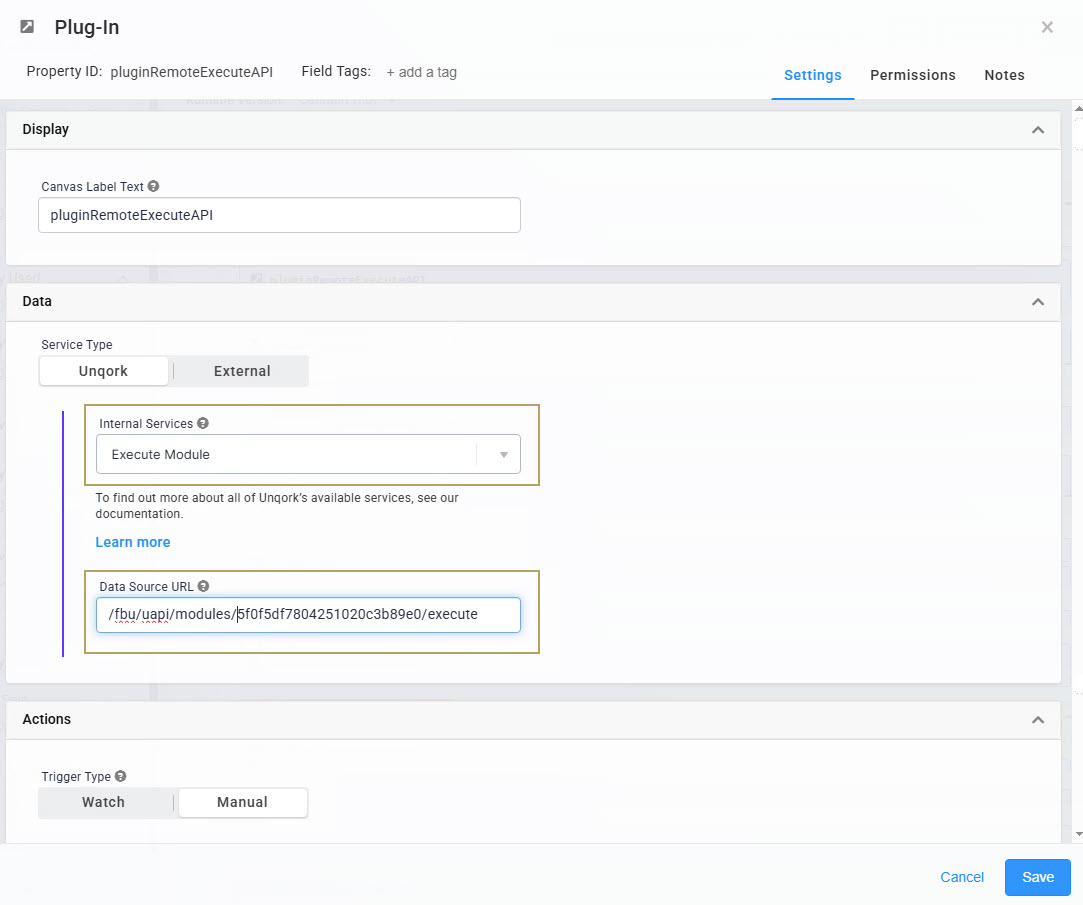Click the Learn more link
Image resolution: width=1083 pixels, height=905 pixels.
(132, 541)
